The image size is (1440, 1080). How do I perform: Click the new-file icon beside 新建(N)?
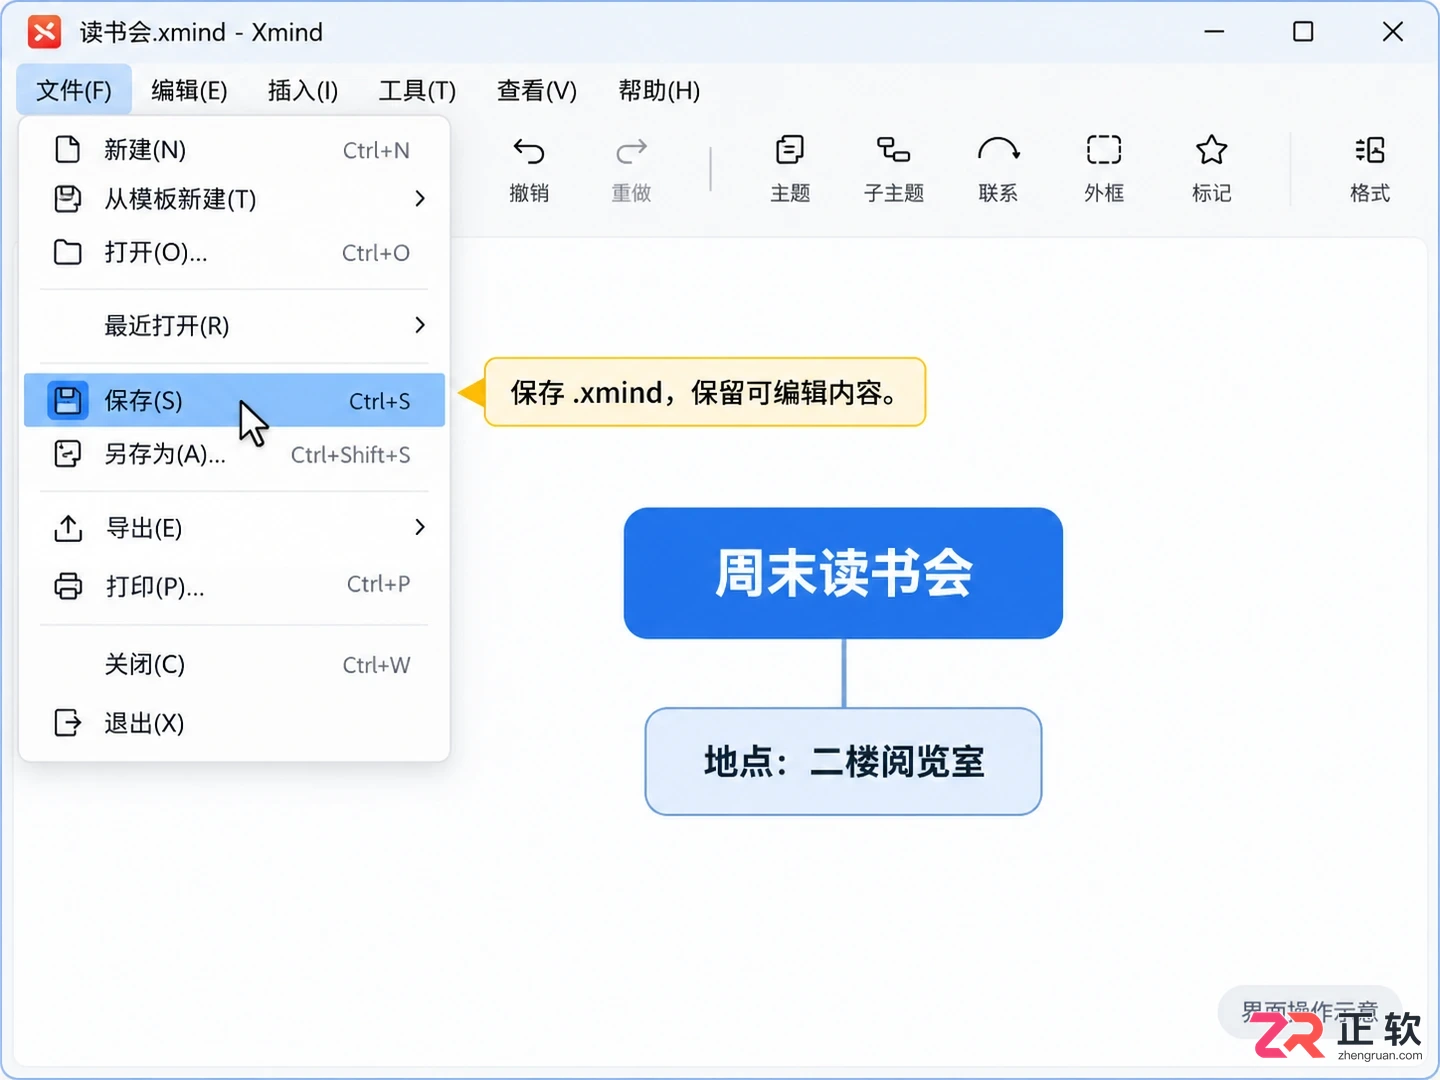click(x=67, y=149)
